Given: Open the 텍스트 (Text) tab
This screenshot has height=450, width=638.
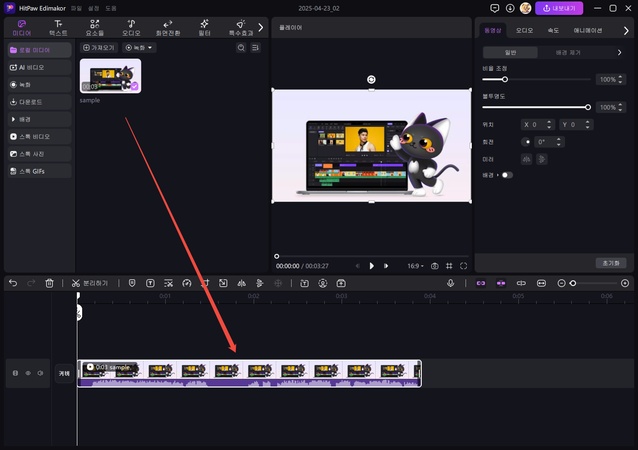Looking at the screenshot, I should [x=59, y=27].
